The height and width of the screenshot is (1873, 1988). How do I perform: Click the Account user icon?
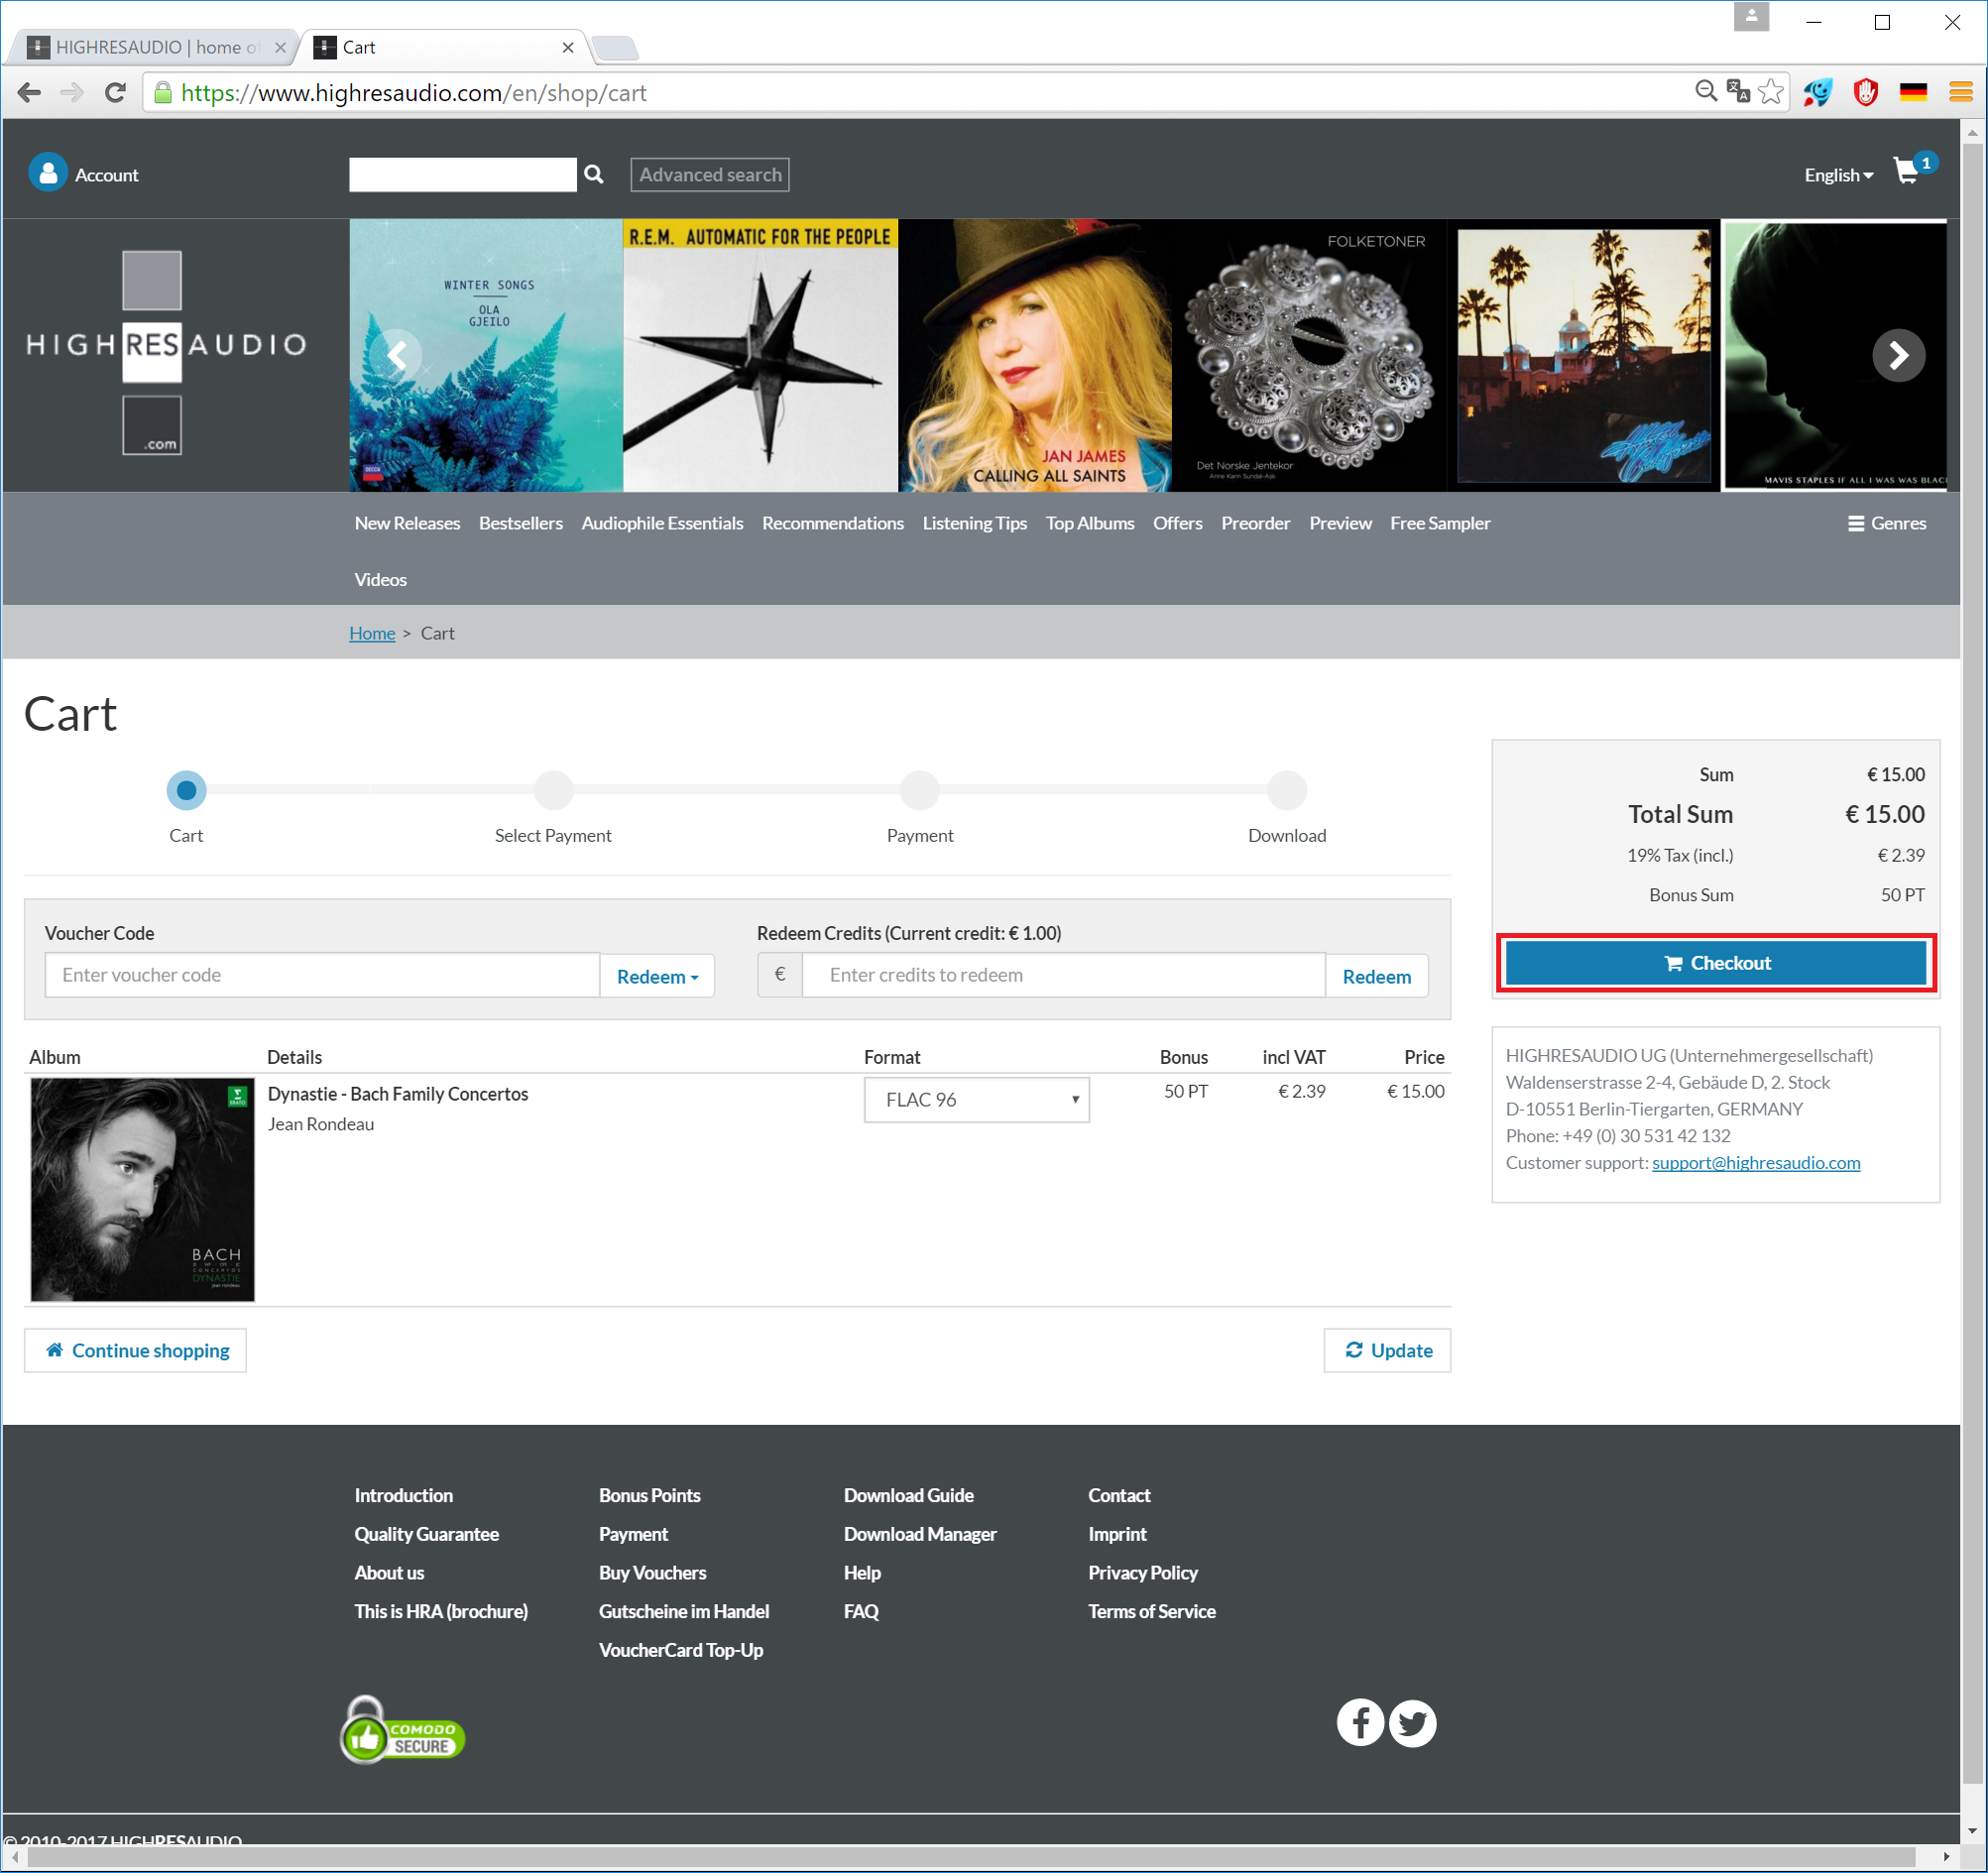47,173
